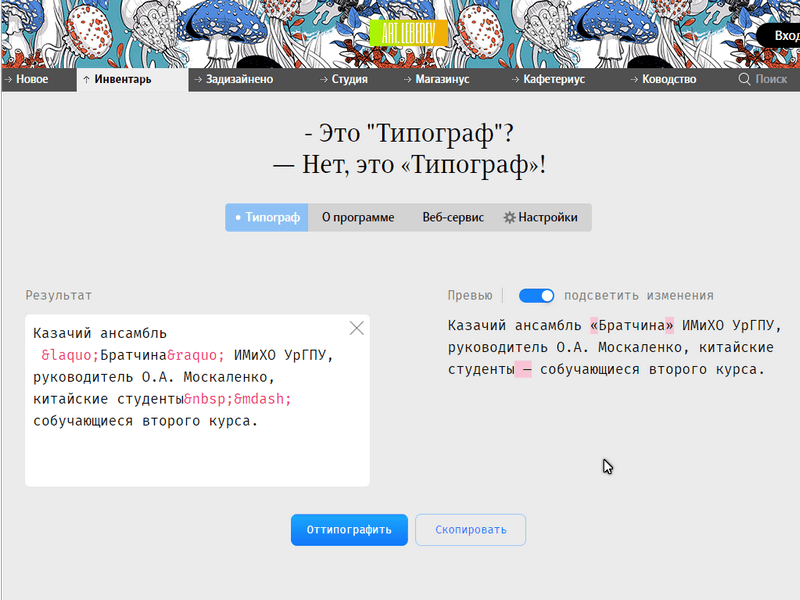Click the heading «Типограф»! line
800x600 pixels.
pyautogui.click(x=410, y=165)
